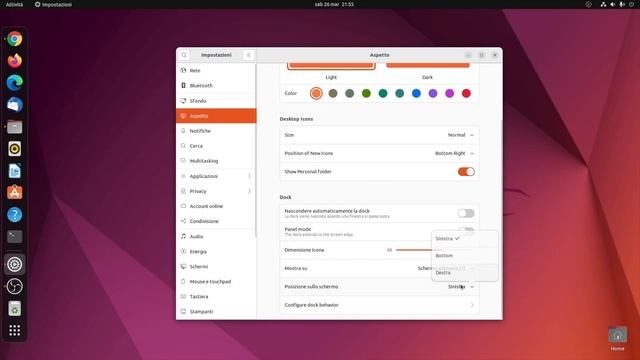Pick the orange accent color
640x360 pixels.
click(x=316, y=93)
